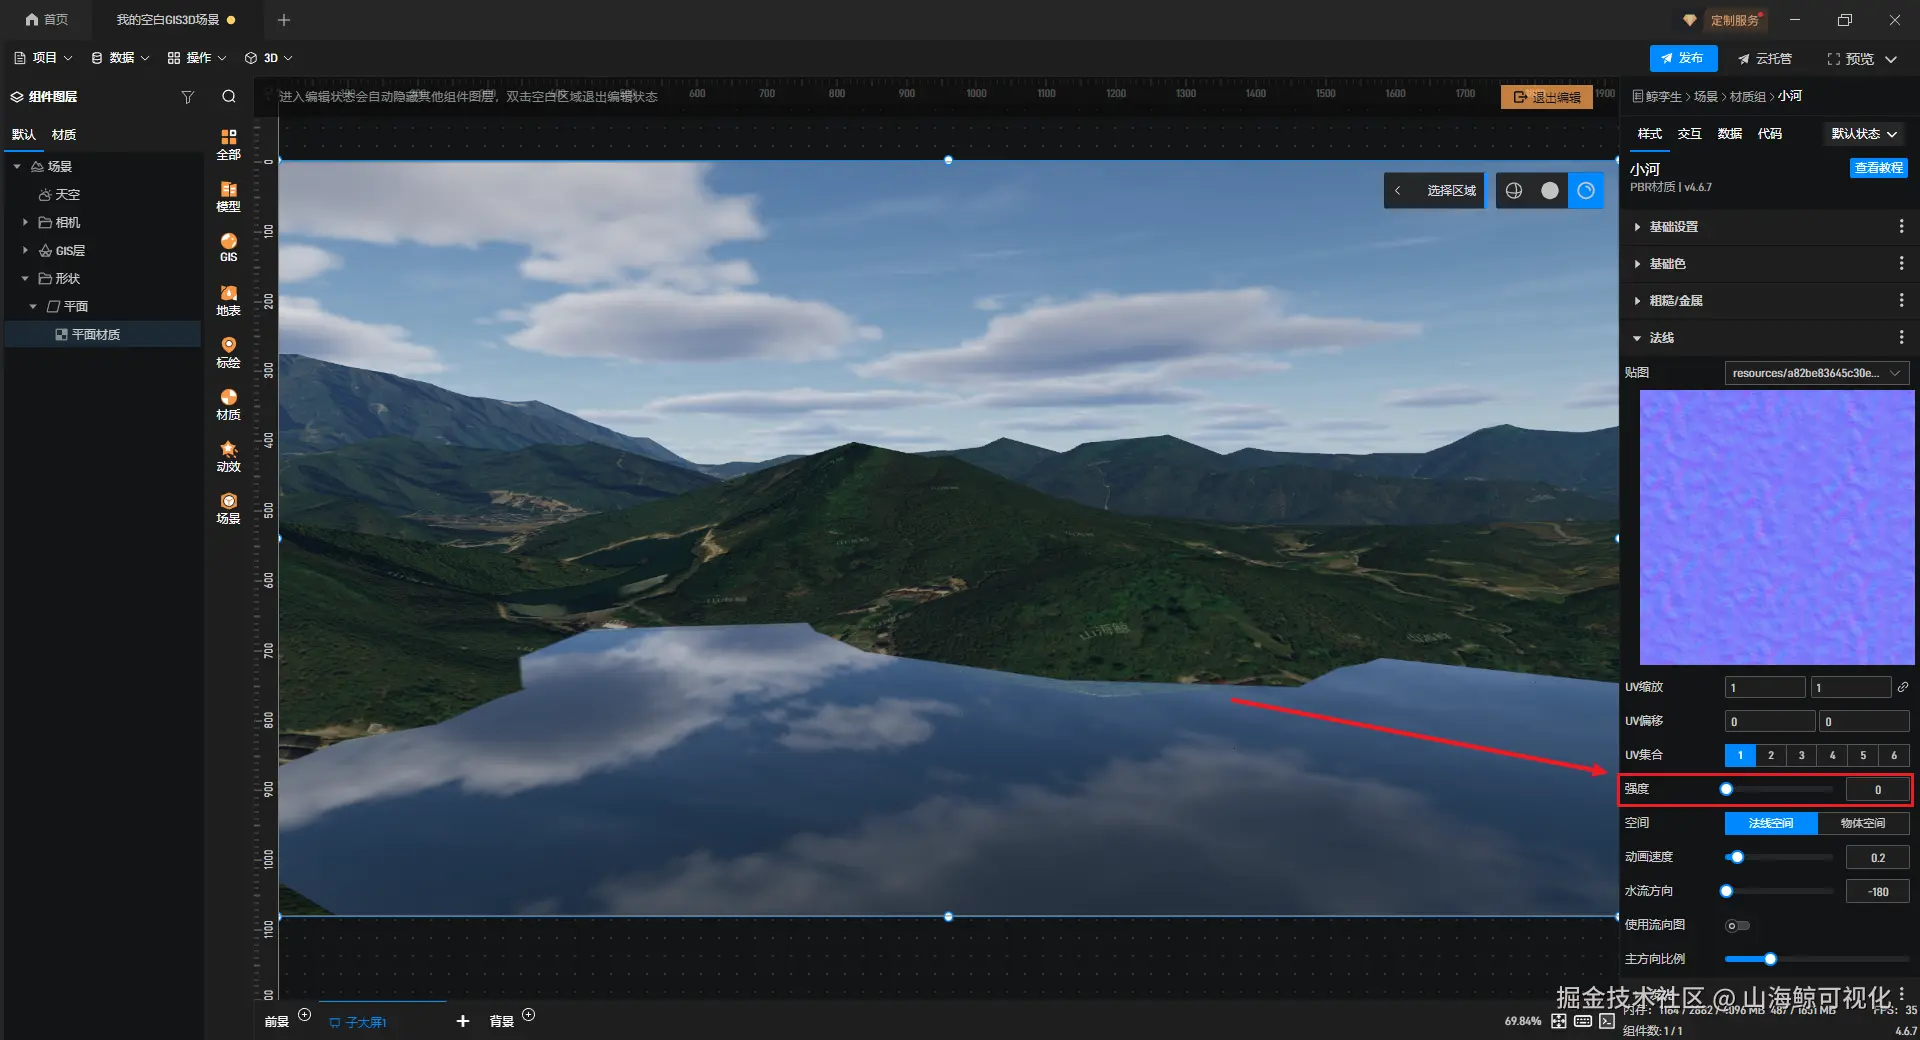Open the keyboard shortcuts icon in the status bar
The height and width of the screenshot is (1040, 1920).
1583,1021
